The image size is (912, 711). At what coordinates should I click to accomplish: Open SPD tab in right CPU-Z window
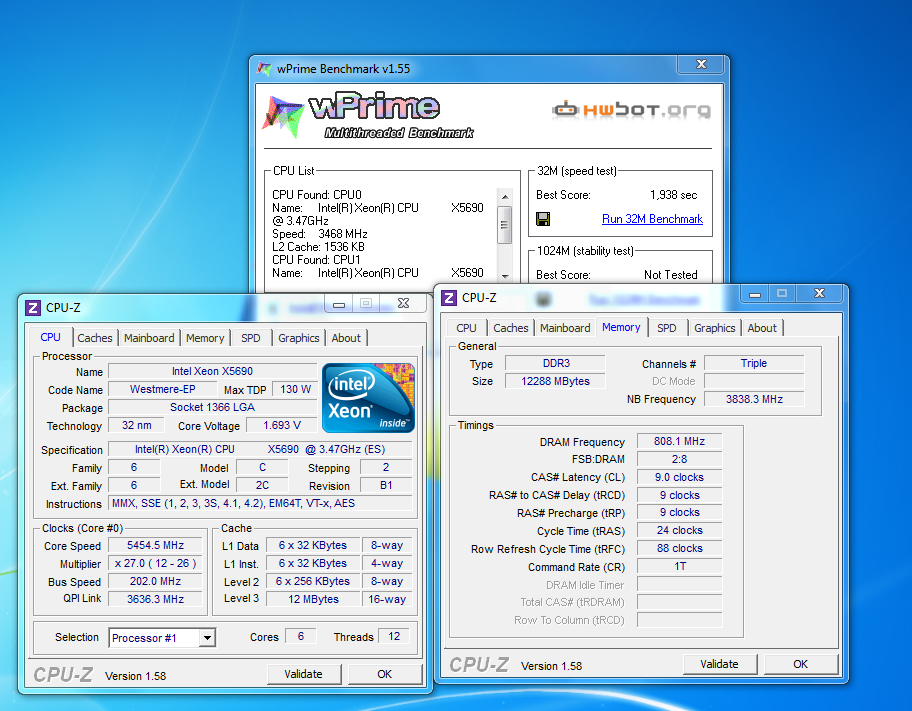[x=667, y=328]
